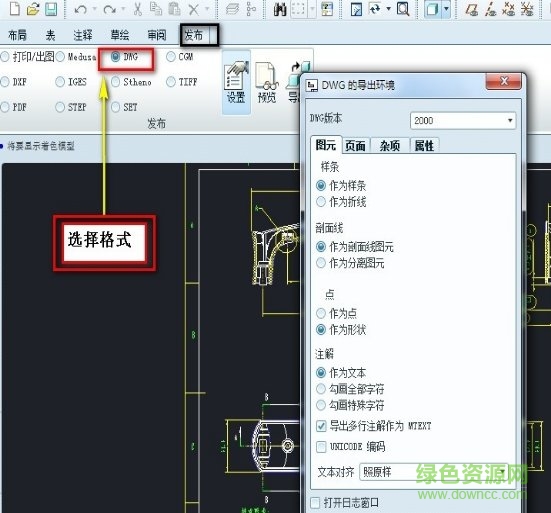Open the 审阅 ribbon tab
The height and width of the screenshot is (513, 551).
point(157,35)
